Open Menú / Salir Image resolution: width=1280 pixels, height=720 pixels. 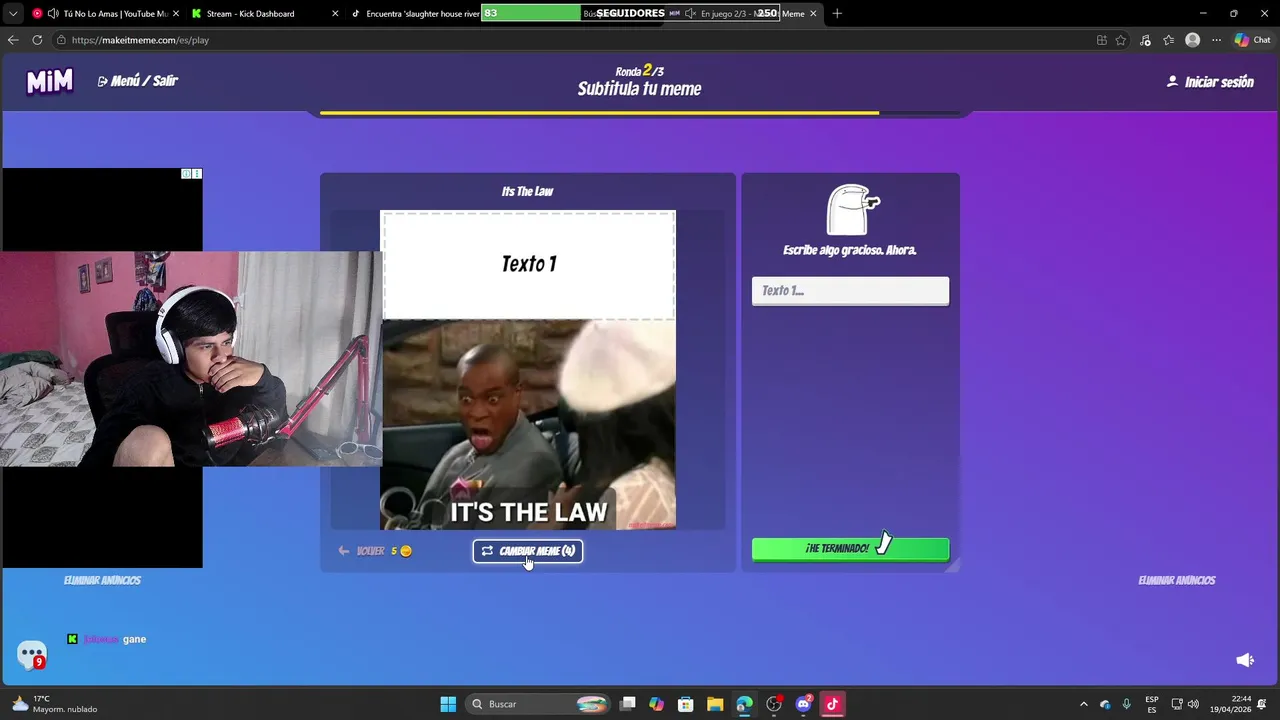(137, 81)
